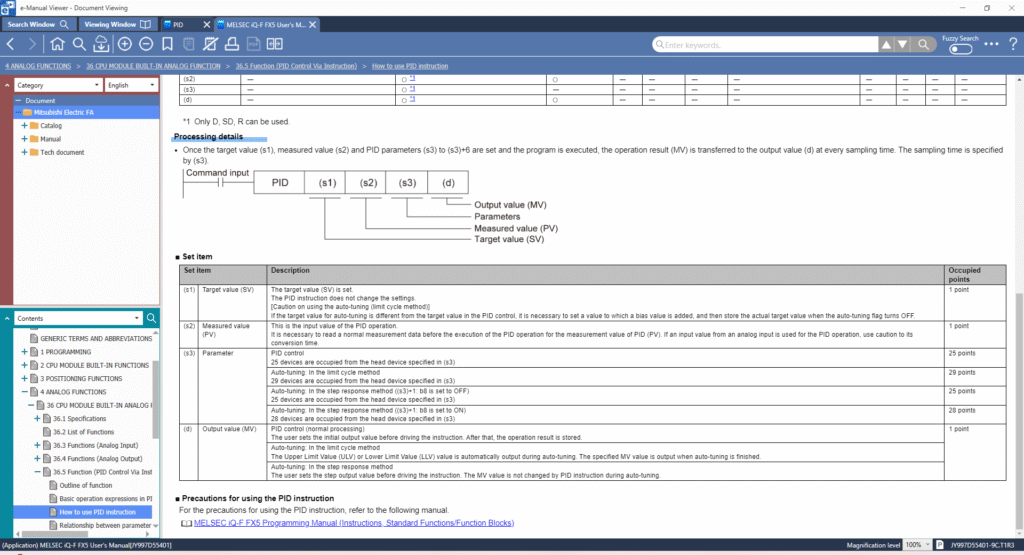Expand the Tech document folder
This screenshot has width=1024, height=555.
24,152
